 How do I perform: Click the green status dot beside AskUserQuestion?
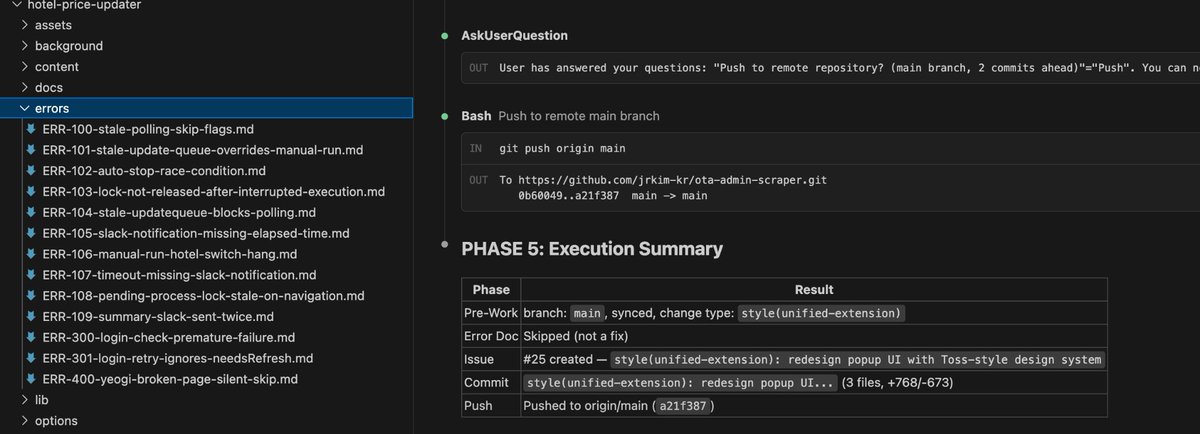click(x=444, y=36)
